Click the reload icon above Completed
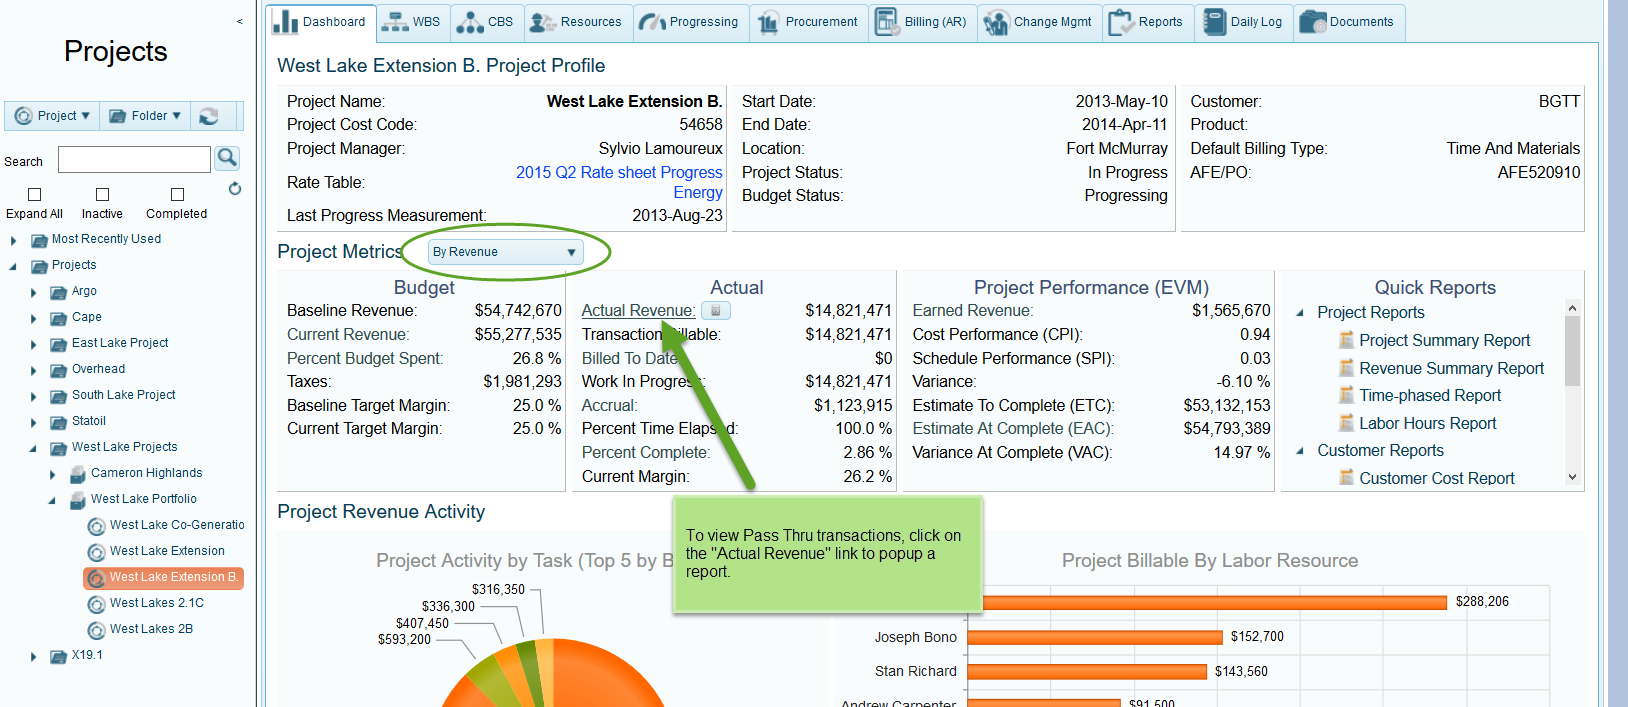This screenshot has width=1628, height=707. [235, 188]
